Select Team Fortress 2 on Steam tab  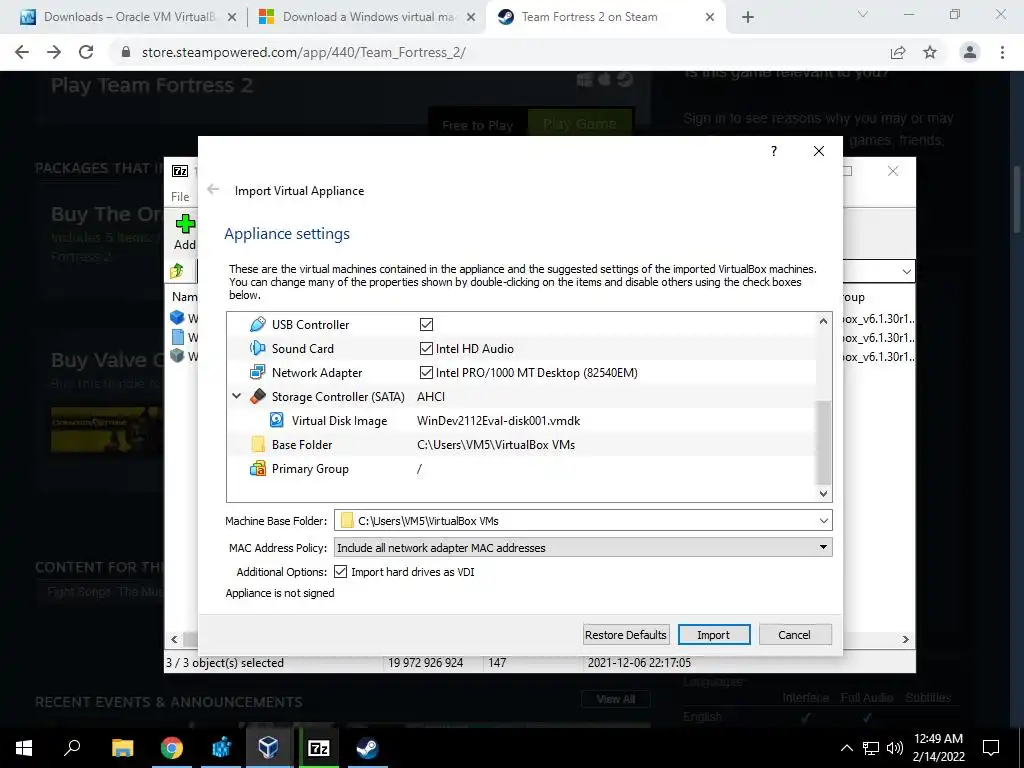click(604, 17)
